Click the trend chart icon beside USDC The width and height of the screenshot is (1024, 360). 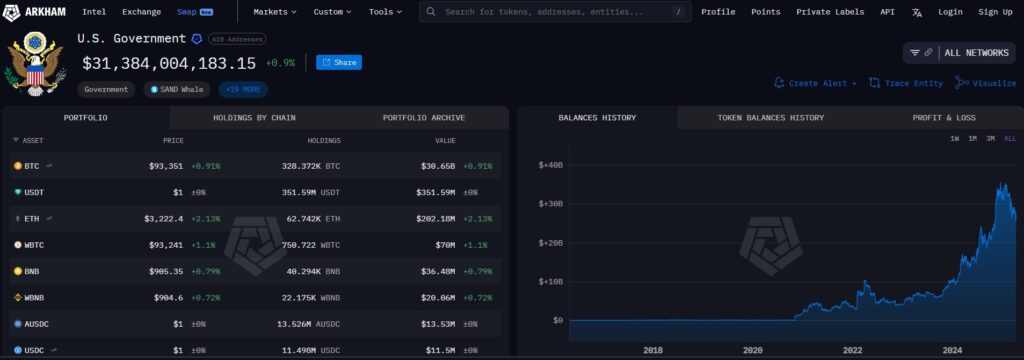click(x=54, y=350)
